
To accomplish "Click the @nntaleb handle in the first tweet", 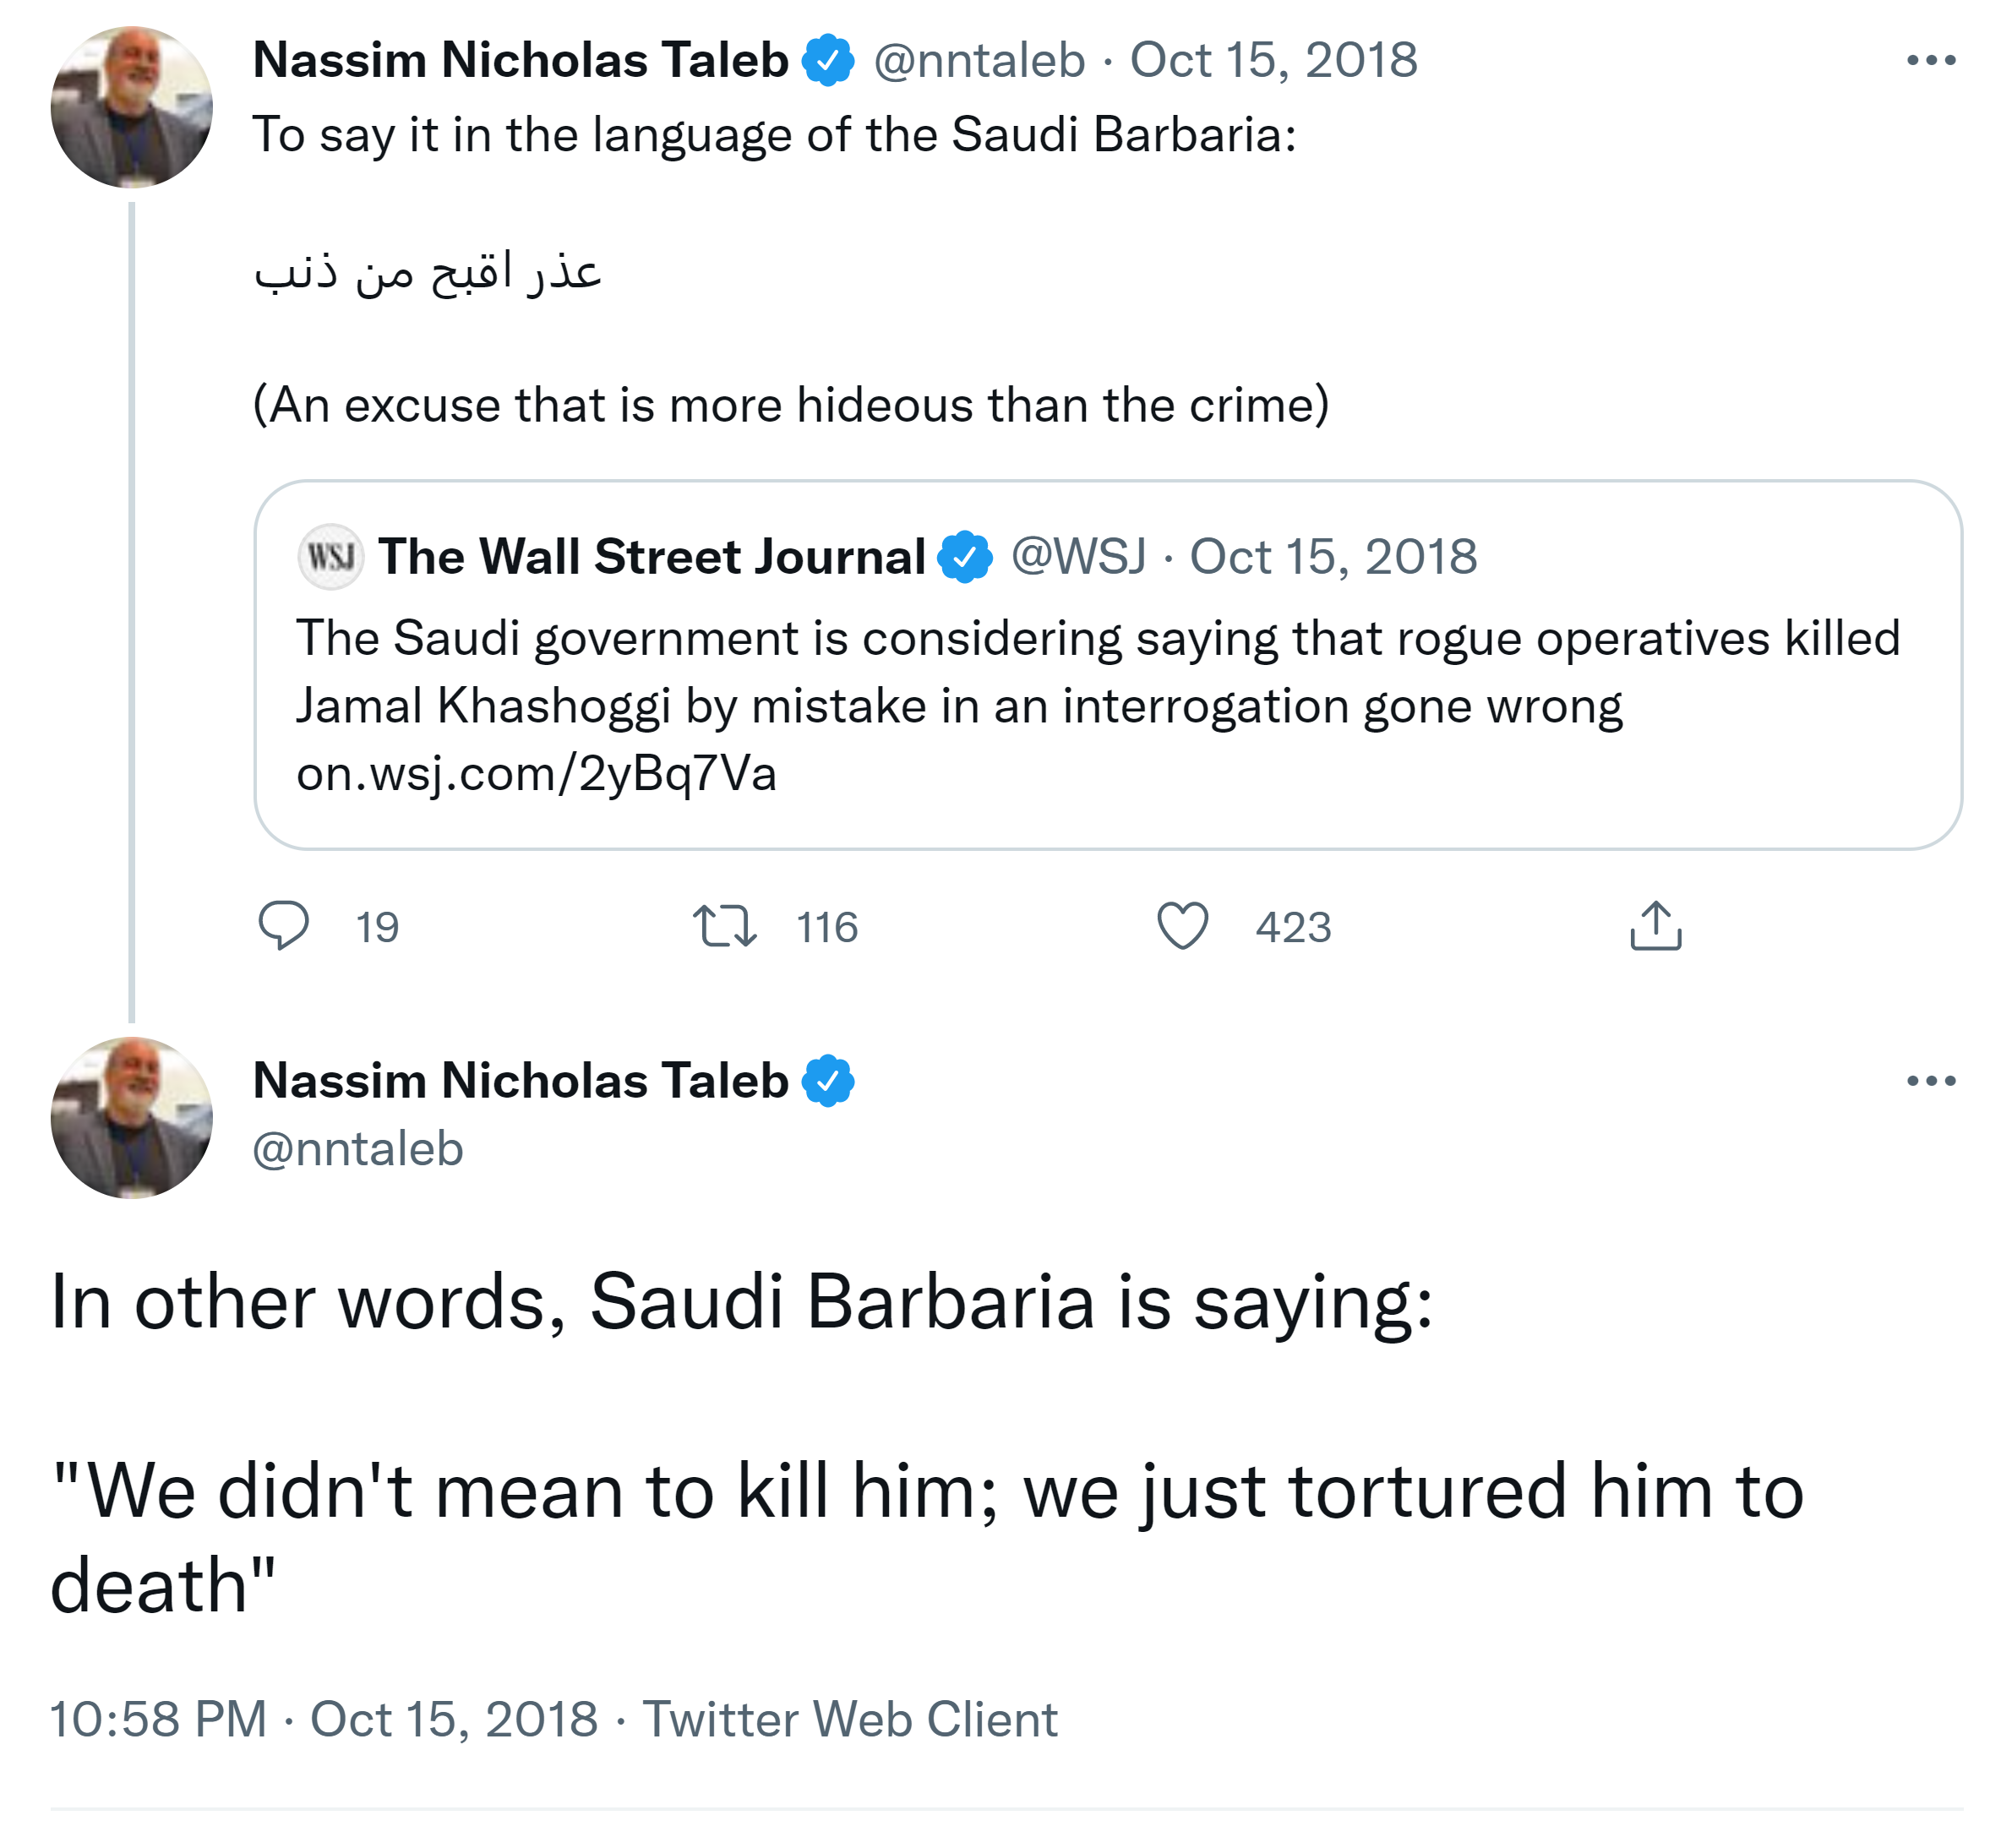I will (979, 60).
